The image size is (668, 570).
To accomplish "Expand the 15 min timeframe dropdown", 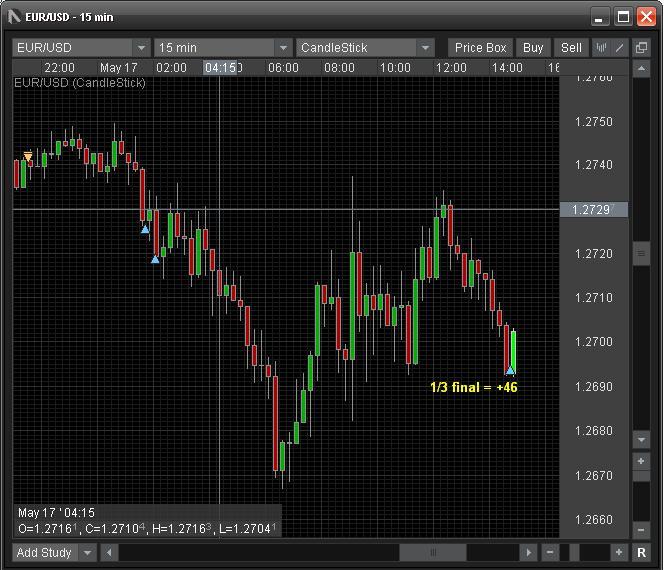I will point(282,47).
